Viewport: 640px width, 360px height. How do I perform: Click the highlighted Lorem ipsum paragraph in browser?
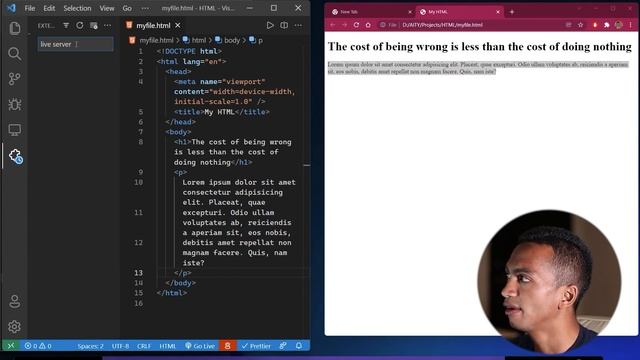478,68
